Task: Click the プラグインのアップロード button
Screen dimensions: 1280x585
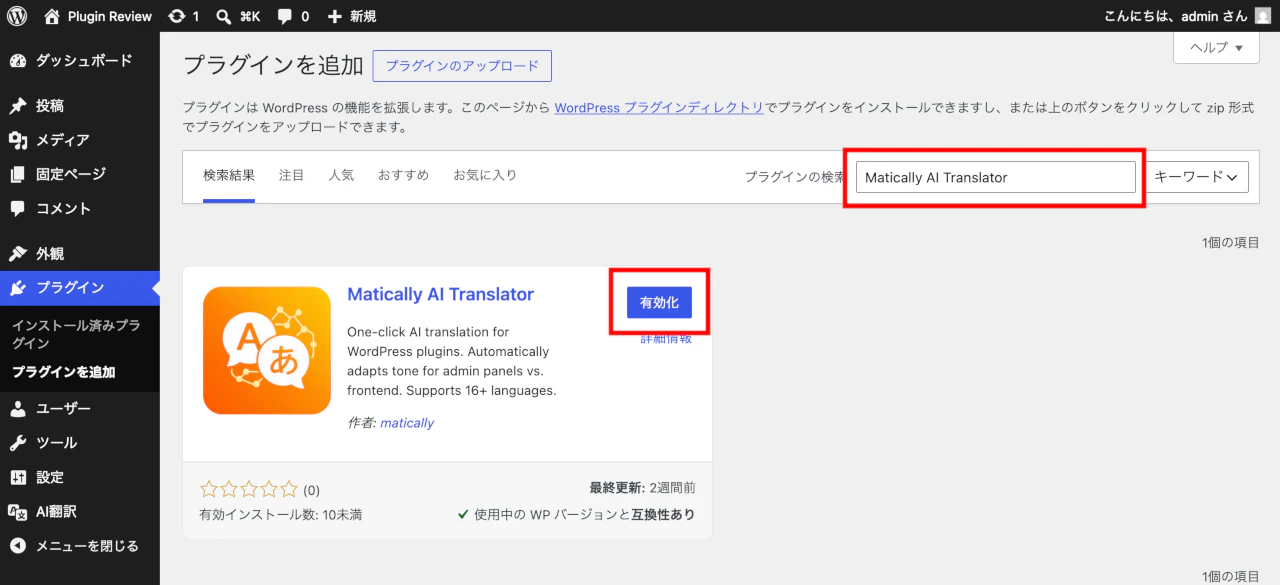Action: tap(462, 66)
